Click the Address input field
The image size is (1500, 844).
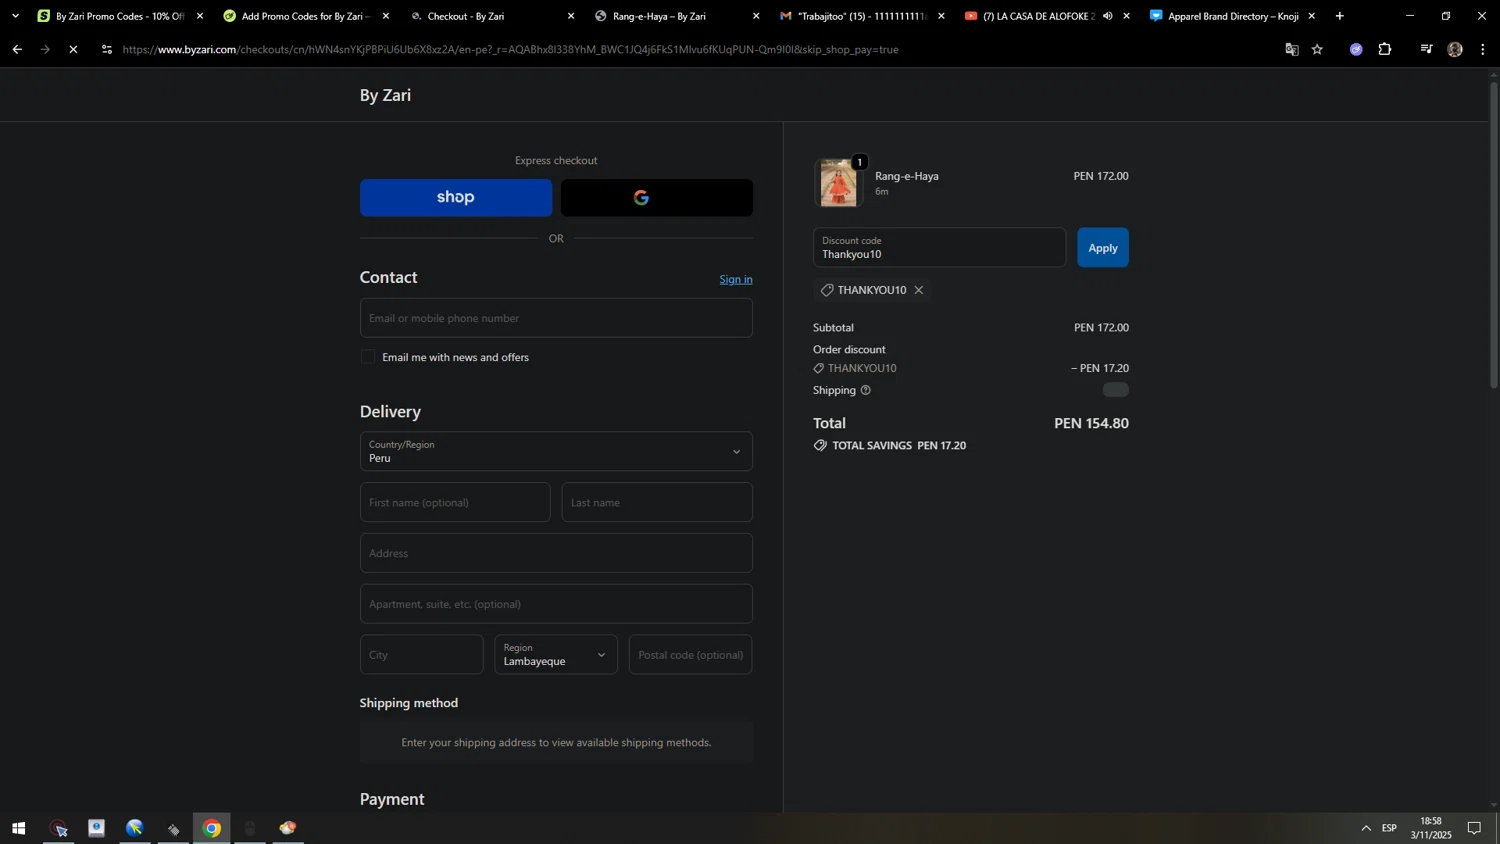click(556, 553)
